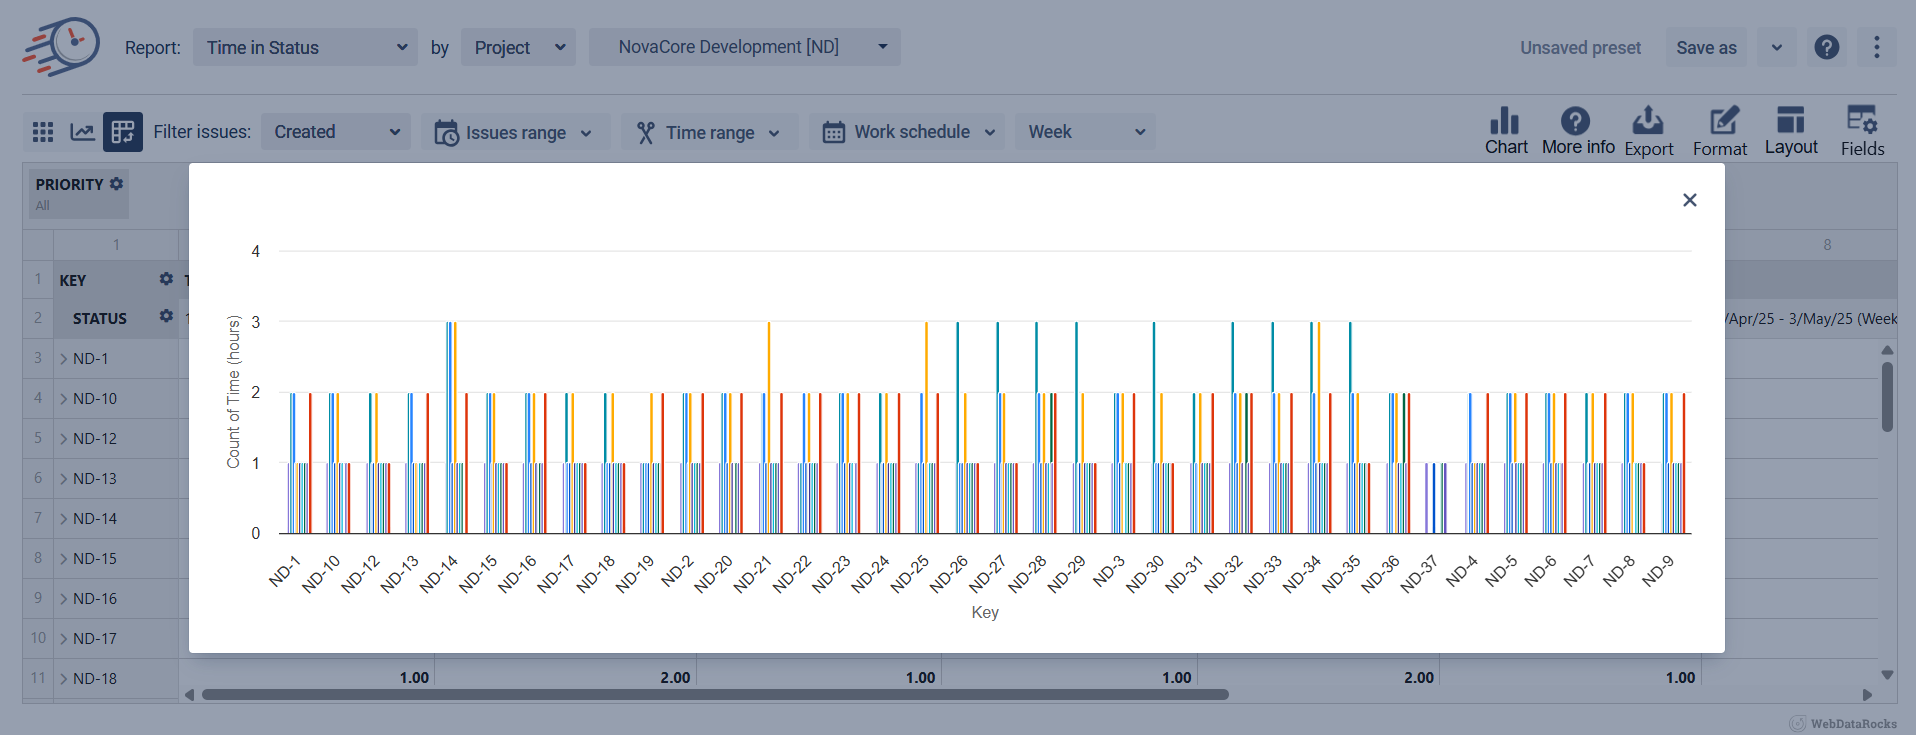This screenshot has width=1916, height=735.
Task: Open the NovaCore Development project dropdown
Action: point(744,47)
